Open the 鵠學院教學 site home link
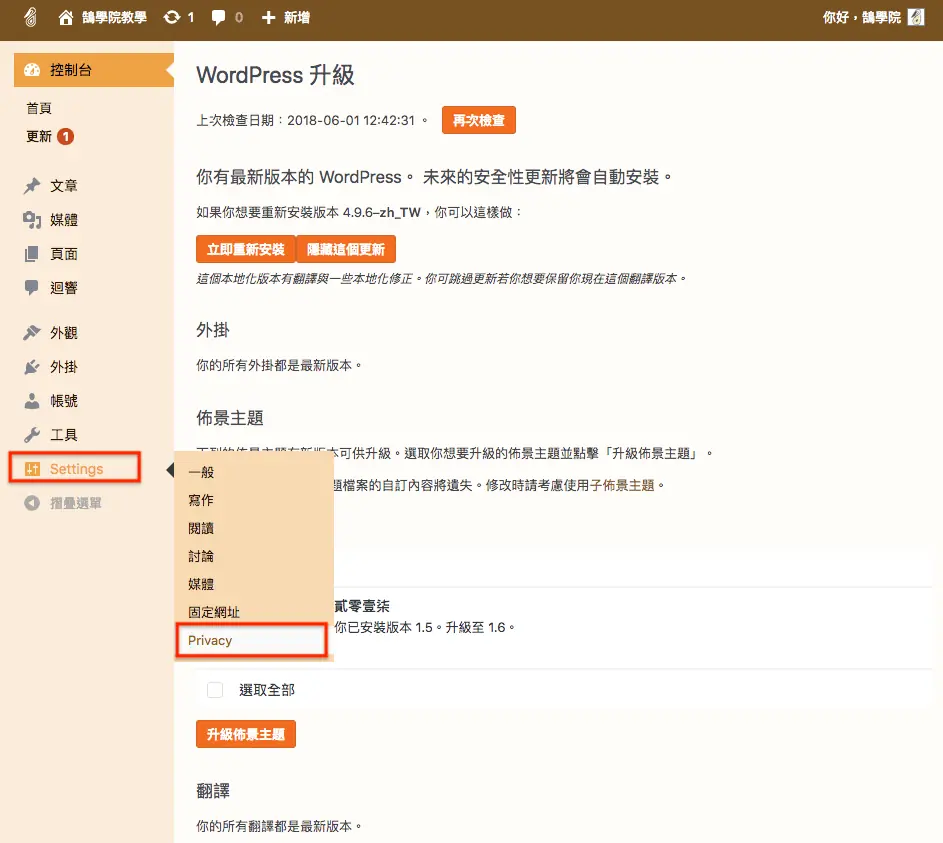 point(102,17)
